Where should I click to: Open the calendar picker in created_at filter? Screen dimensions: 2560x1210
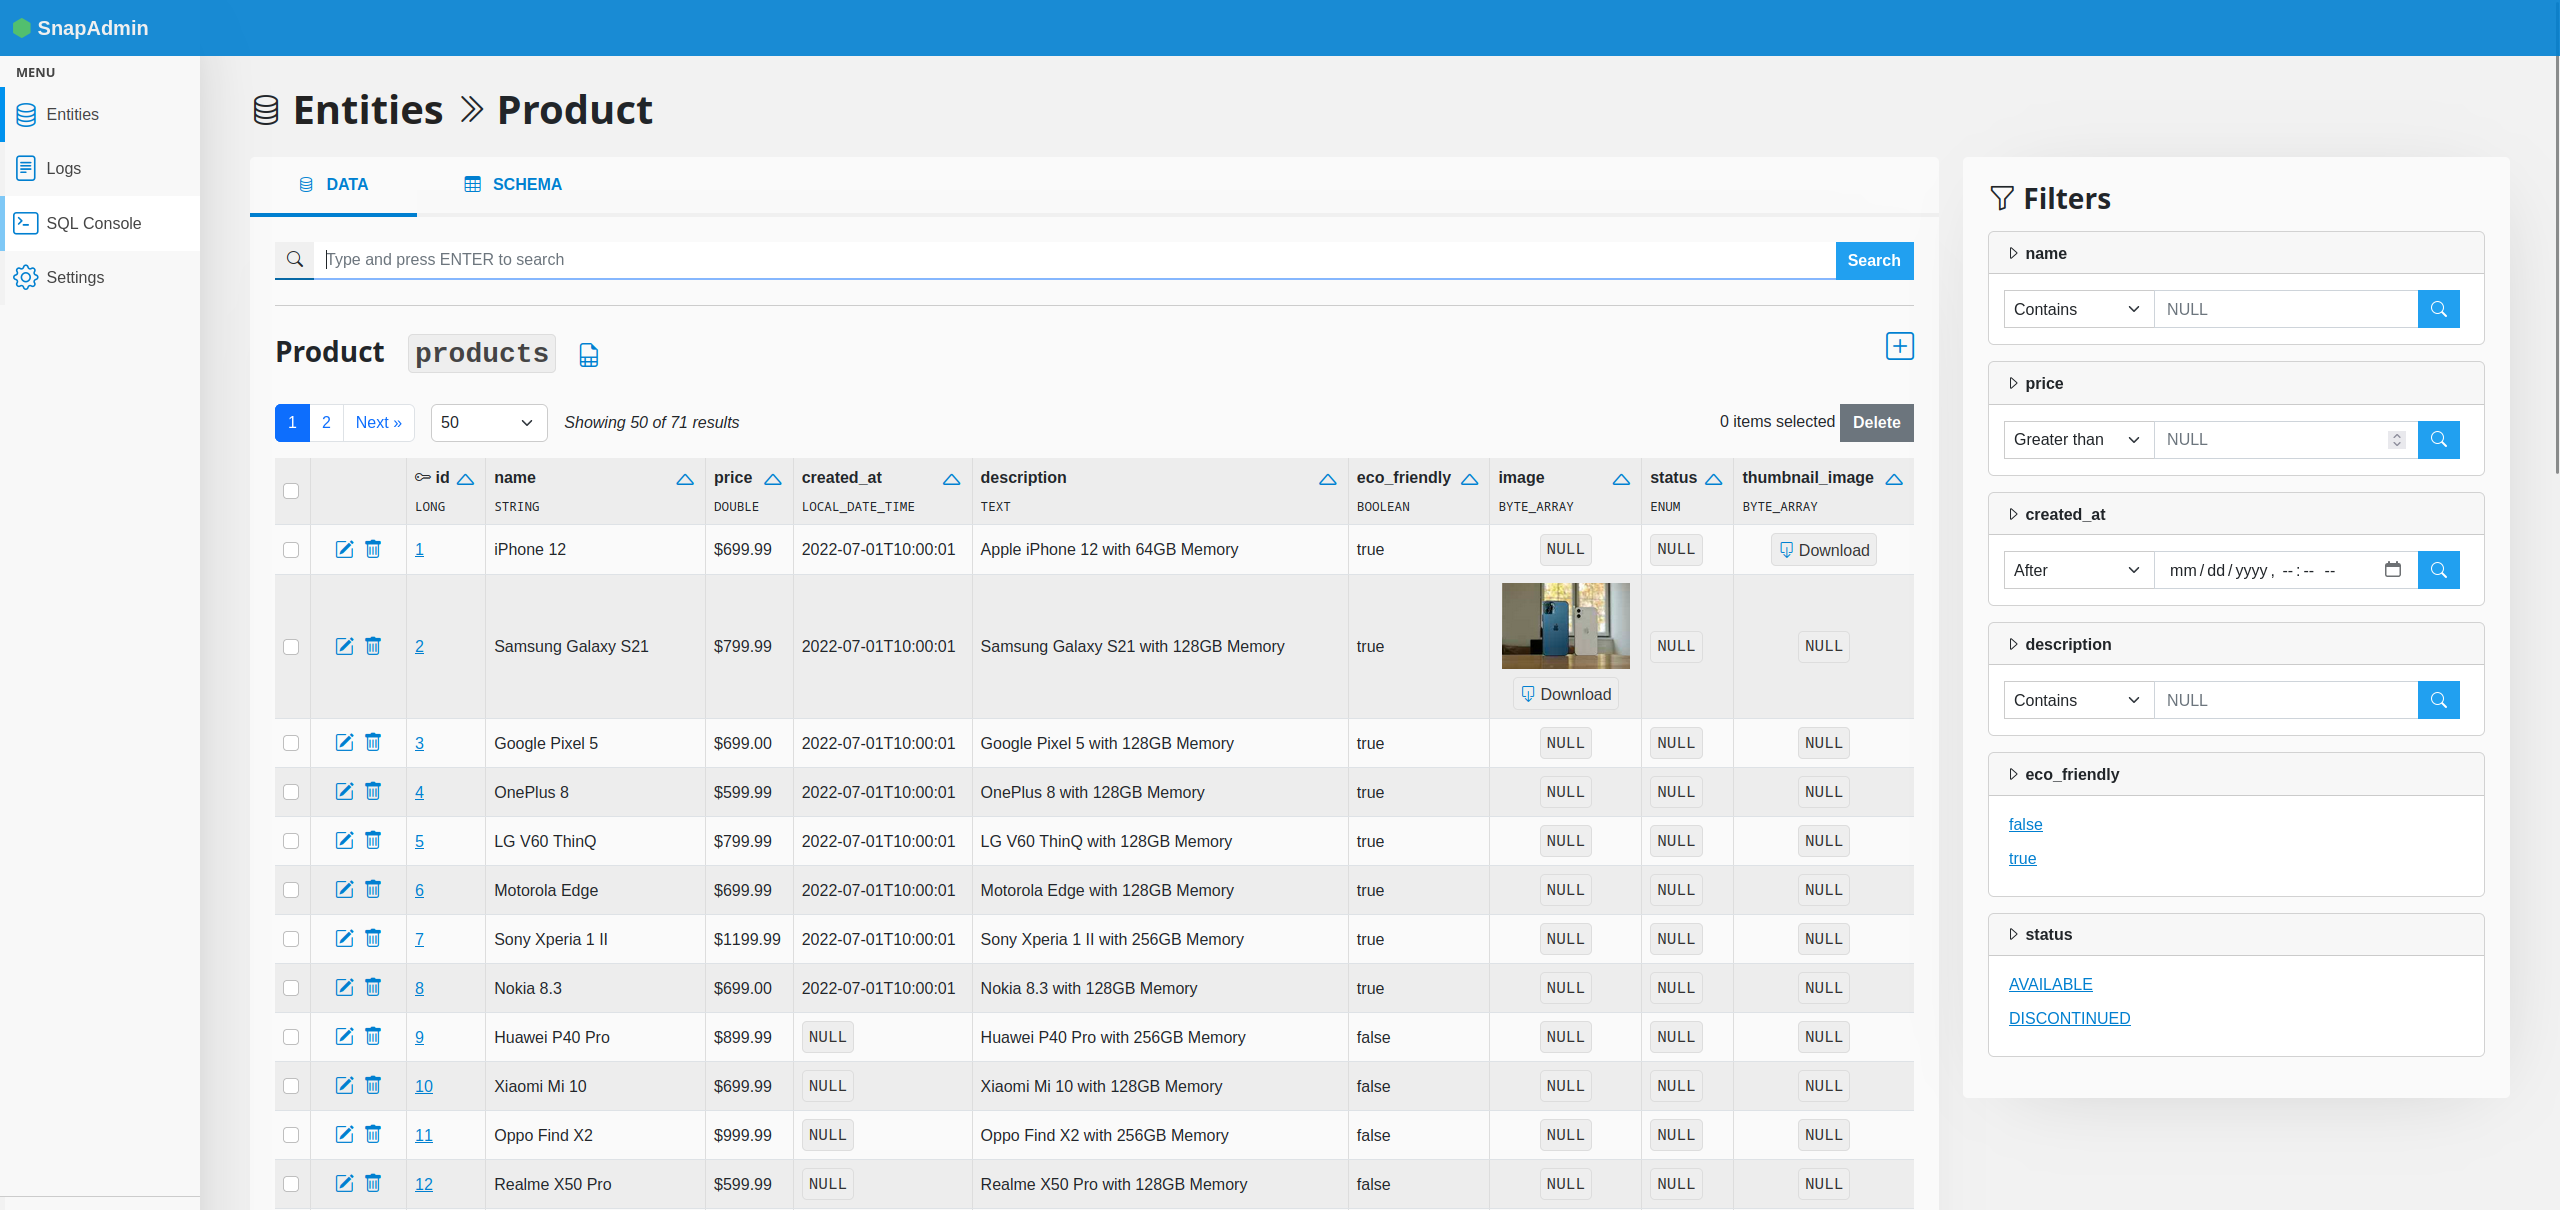click(x=2392, y=570)
